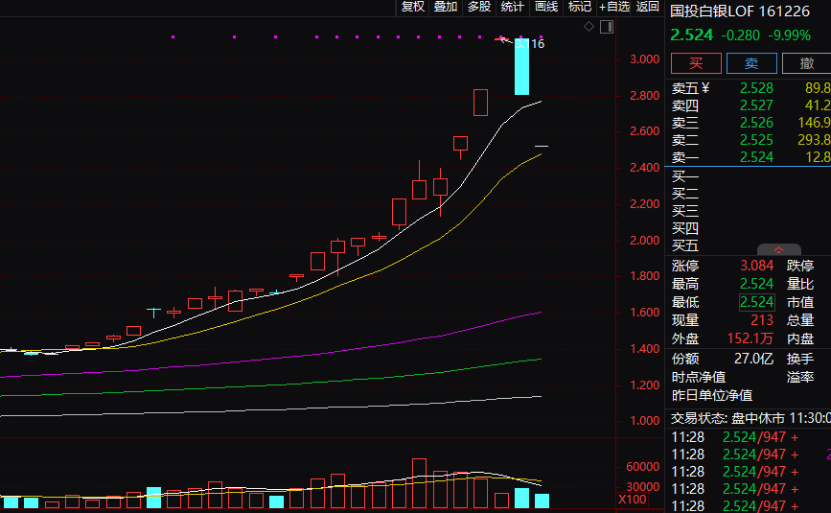831x513 pixels.
Task: Click the 跌停 label
Action: coord(800,266)
